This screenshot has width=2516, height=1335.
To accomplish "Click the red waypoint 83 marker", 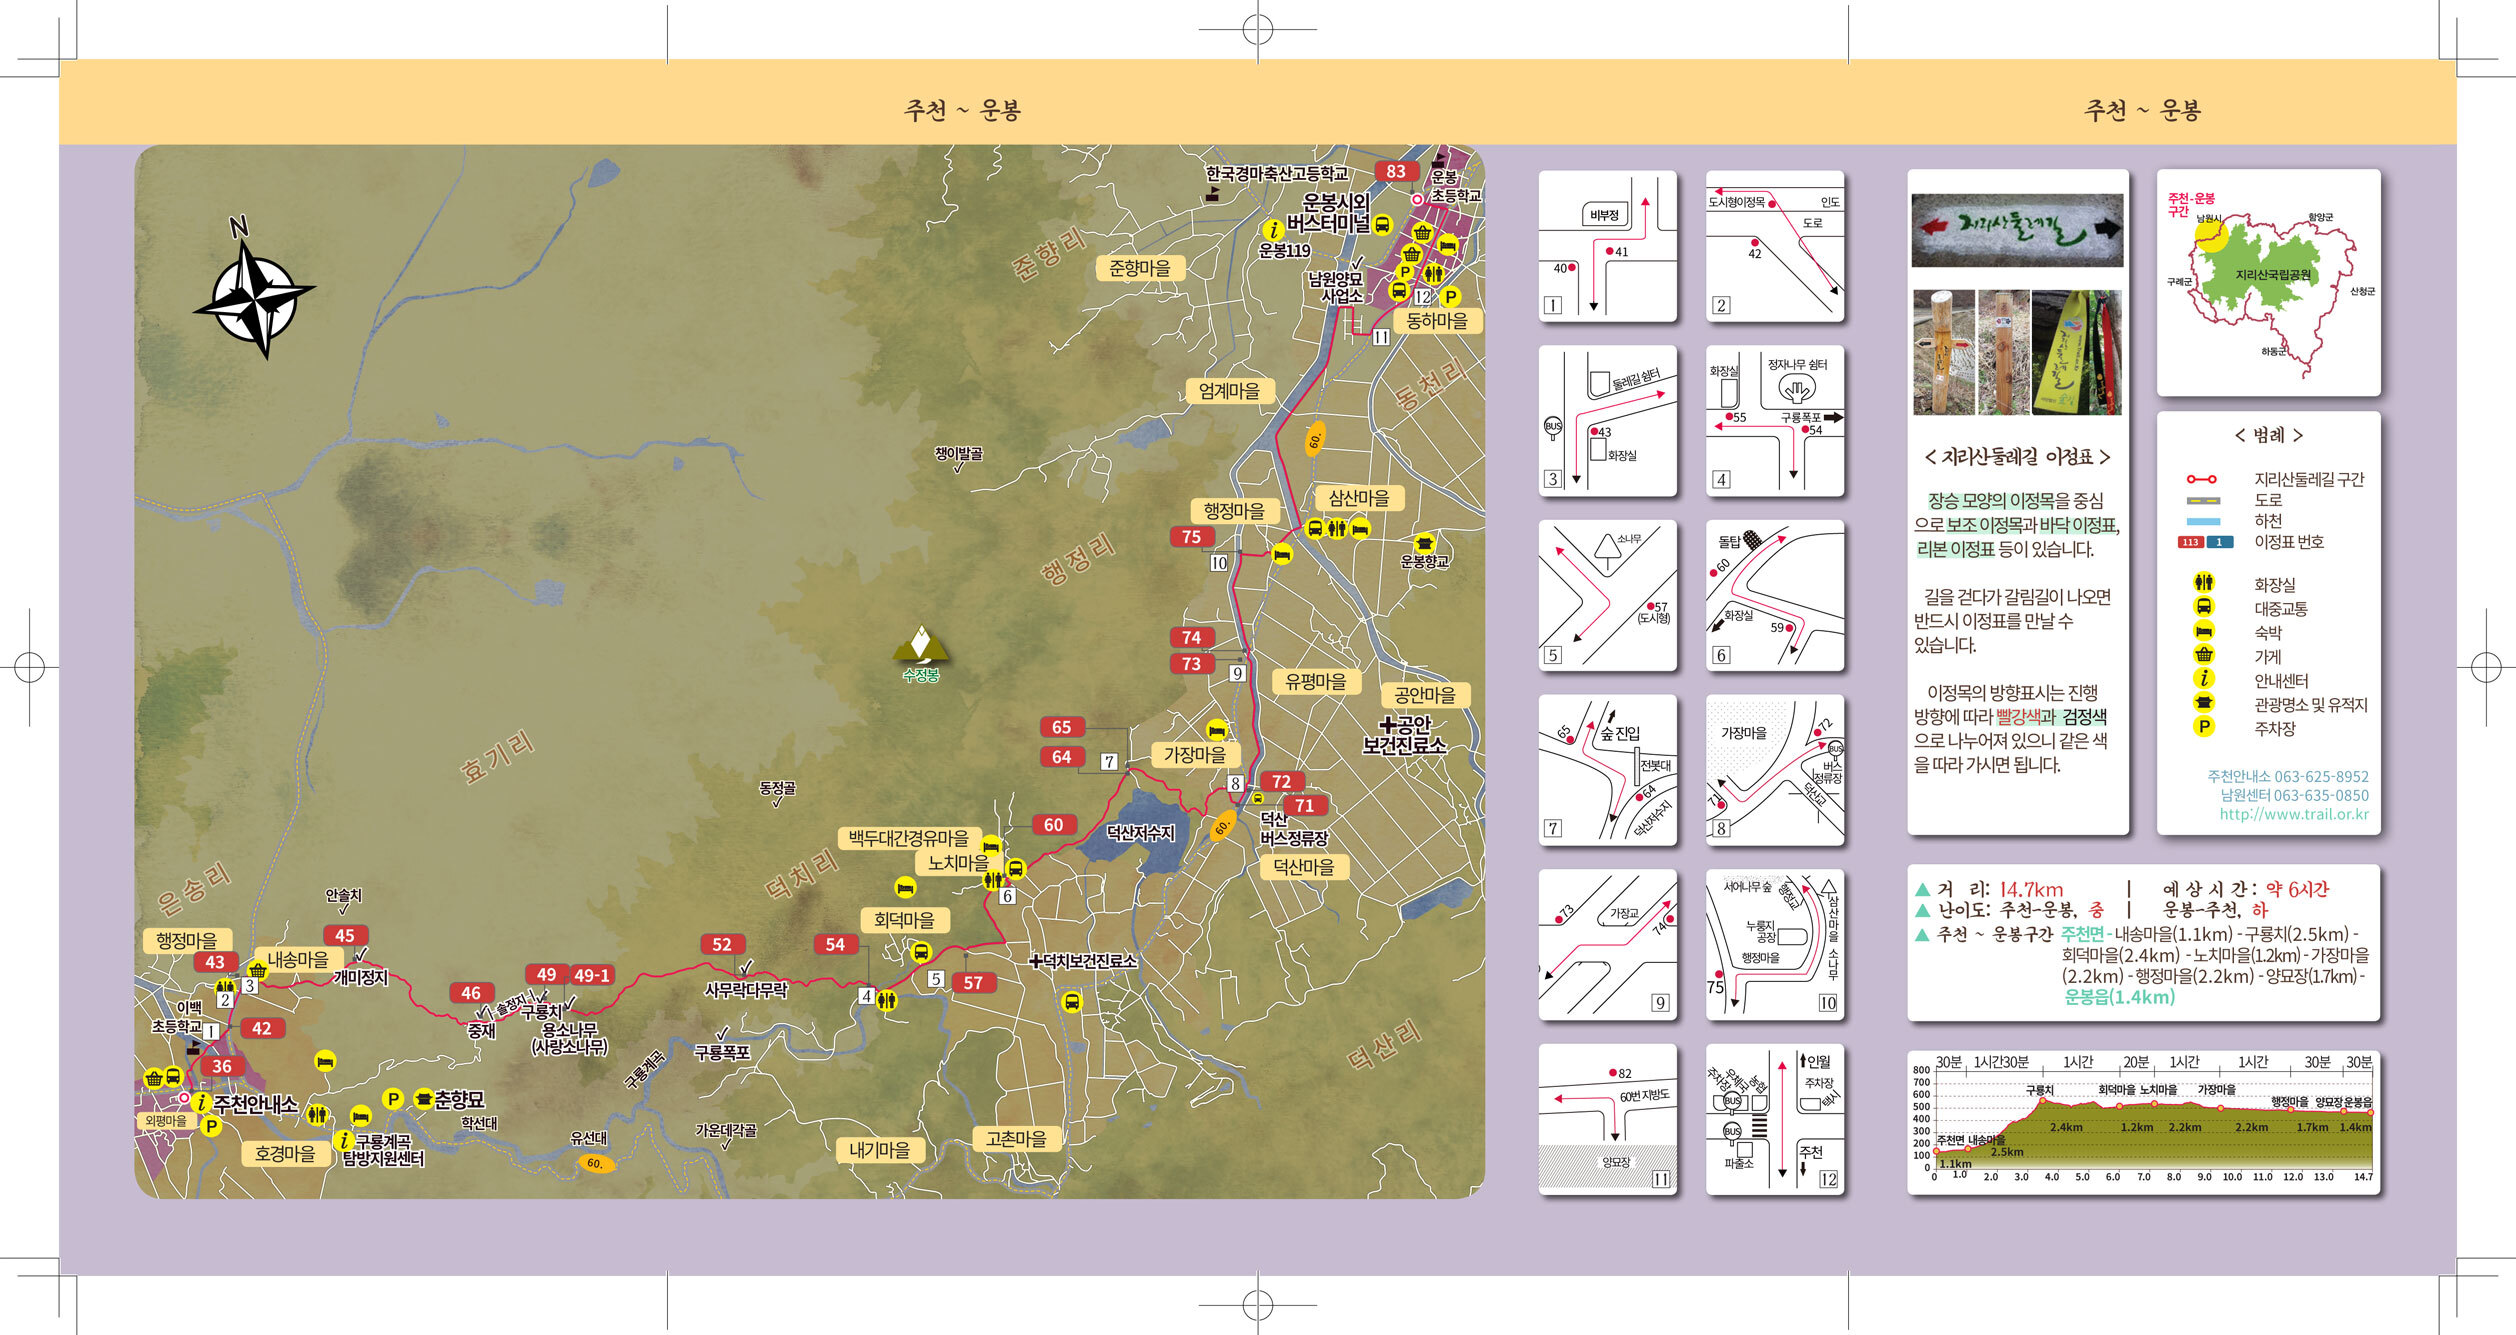I will point(1395,171).
